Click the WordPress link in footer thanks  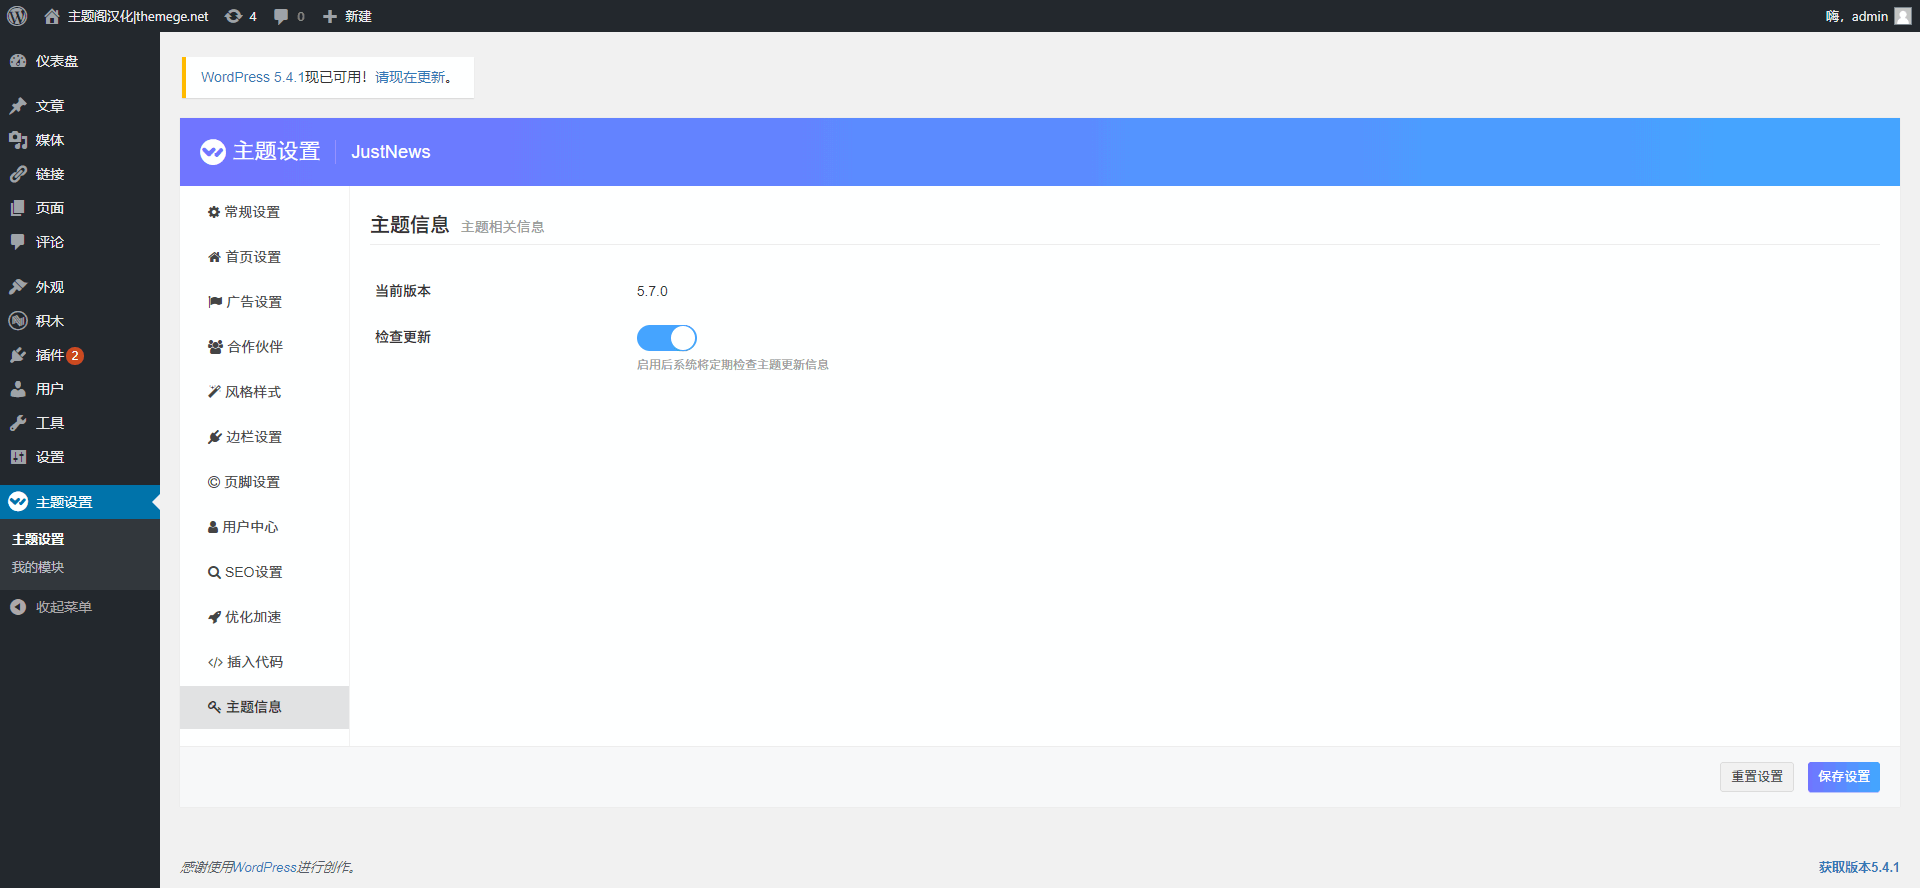tap(265, 867)
